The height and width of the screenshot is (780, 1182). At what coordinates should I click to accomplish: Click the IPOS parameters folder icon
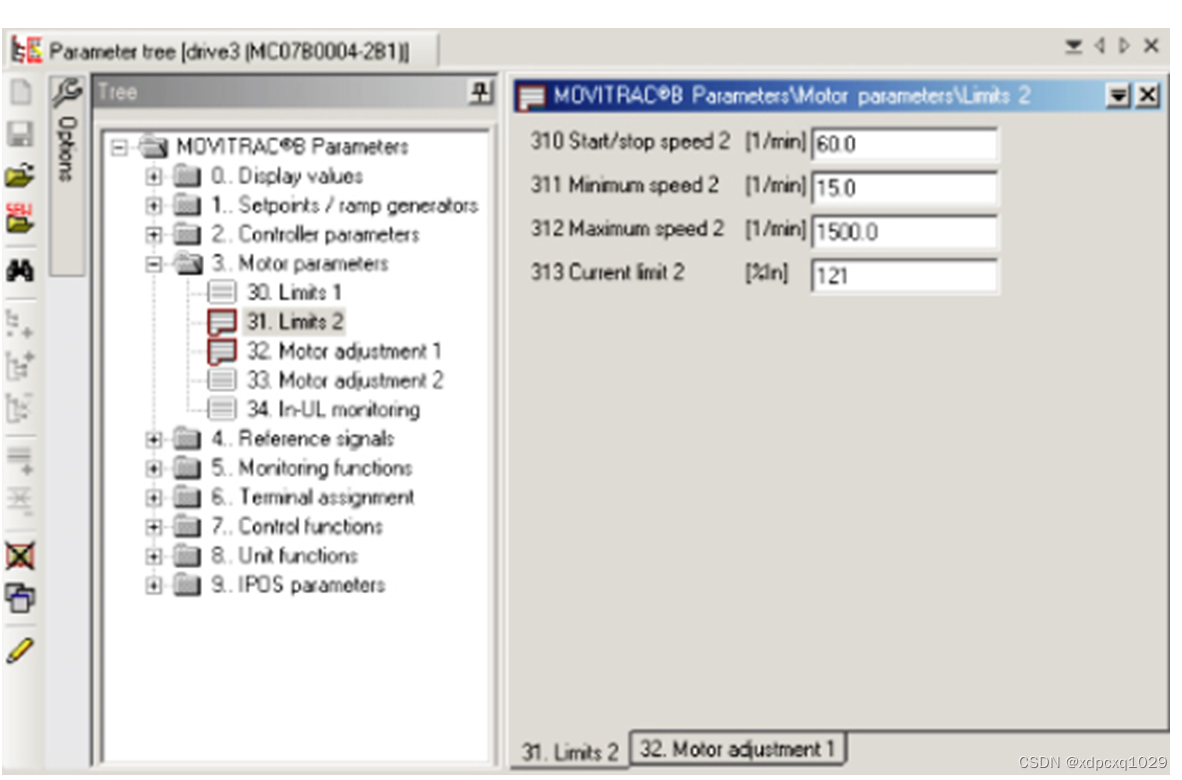click(x=187, y=585)
